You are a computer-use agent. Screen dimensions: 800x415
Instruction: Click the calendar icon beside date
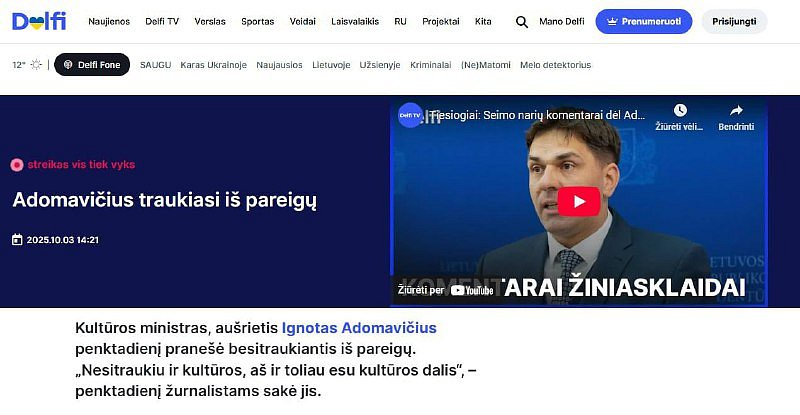[x=17, y=239]
